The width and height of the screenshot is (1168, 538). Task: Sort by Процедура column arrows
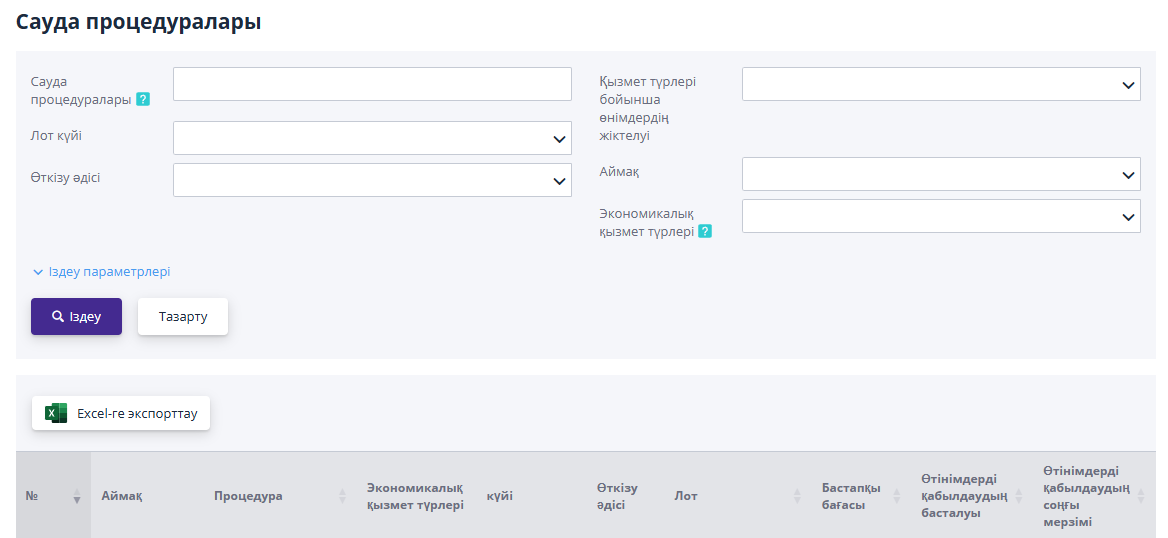(x=342, y=496)
